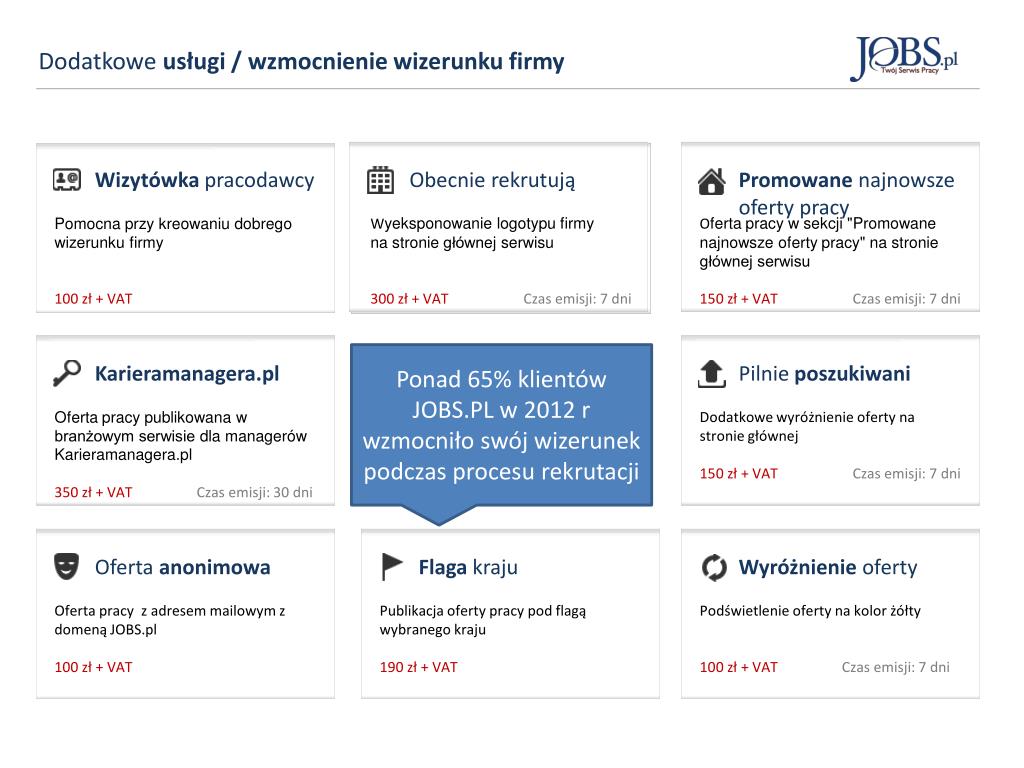This screenshot has width=1024, height=768.
Task: Click the Wyróżnienie oferty heading
Action: click(827, 568)
